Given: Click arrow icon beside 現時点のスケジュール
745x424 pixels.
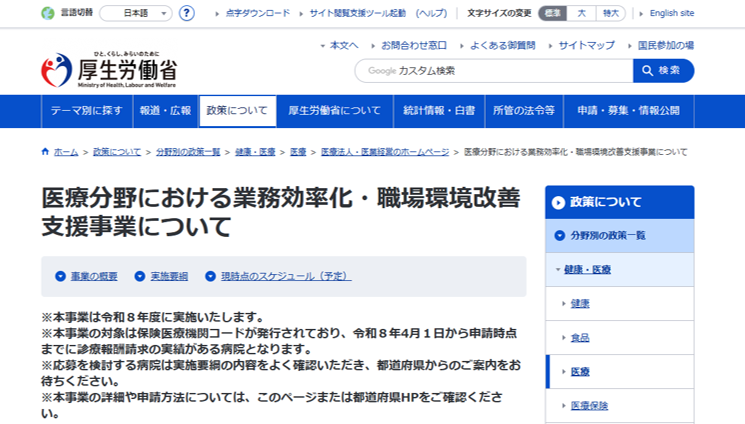Looking at the screenshot, I should pos(210,276).
